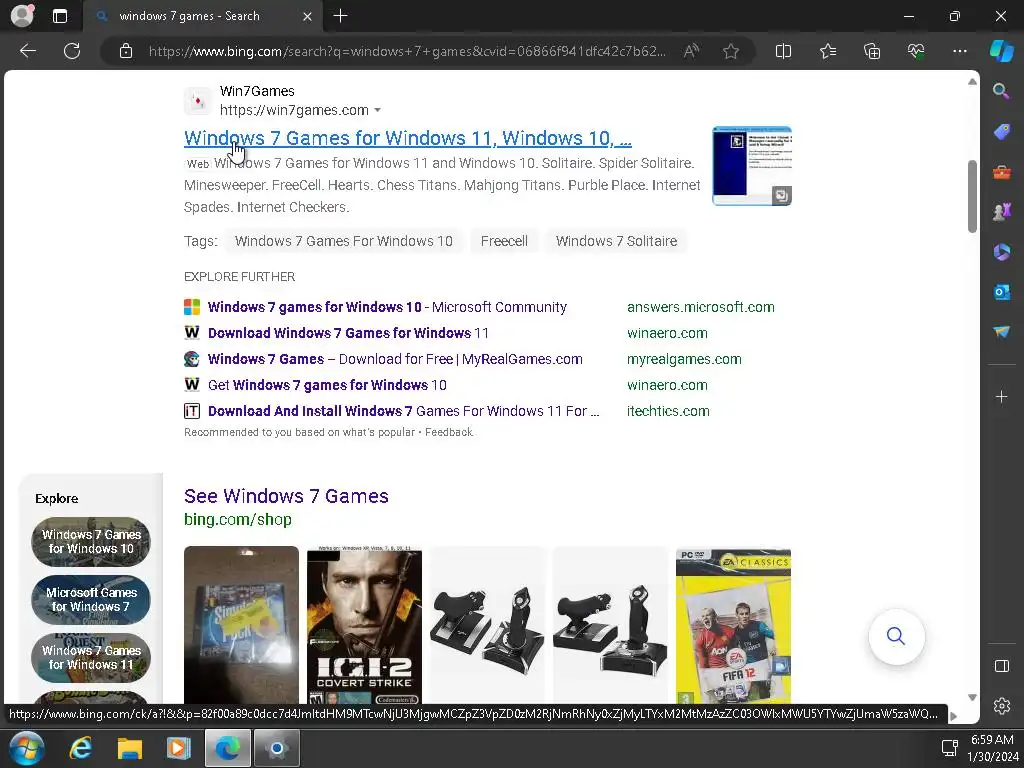Viewport: 1024px width, 768px height.
Task: Toggle split screen view icon
Action: tap(783, 51)
